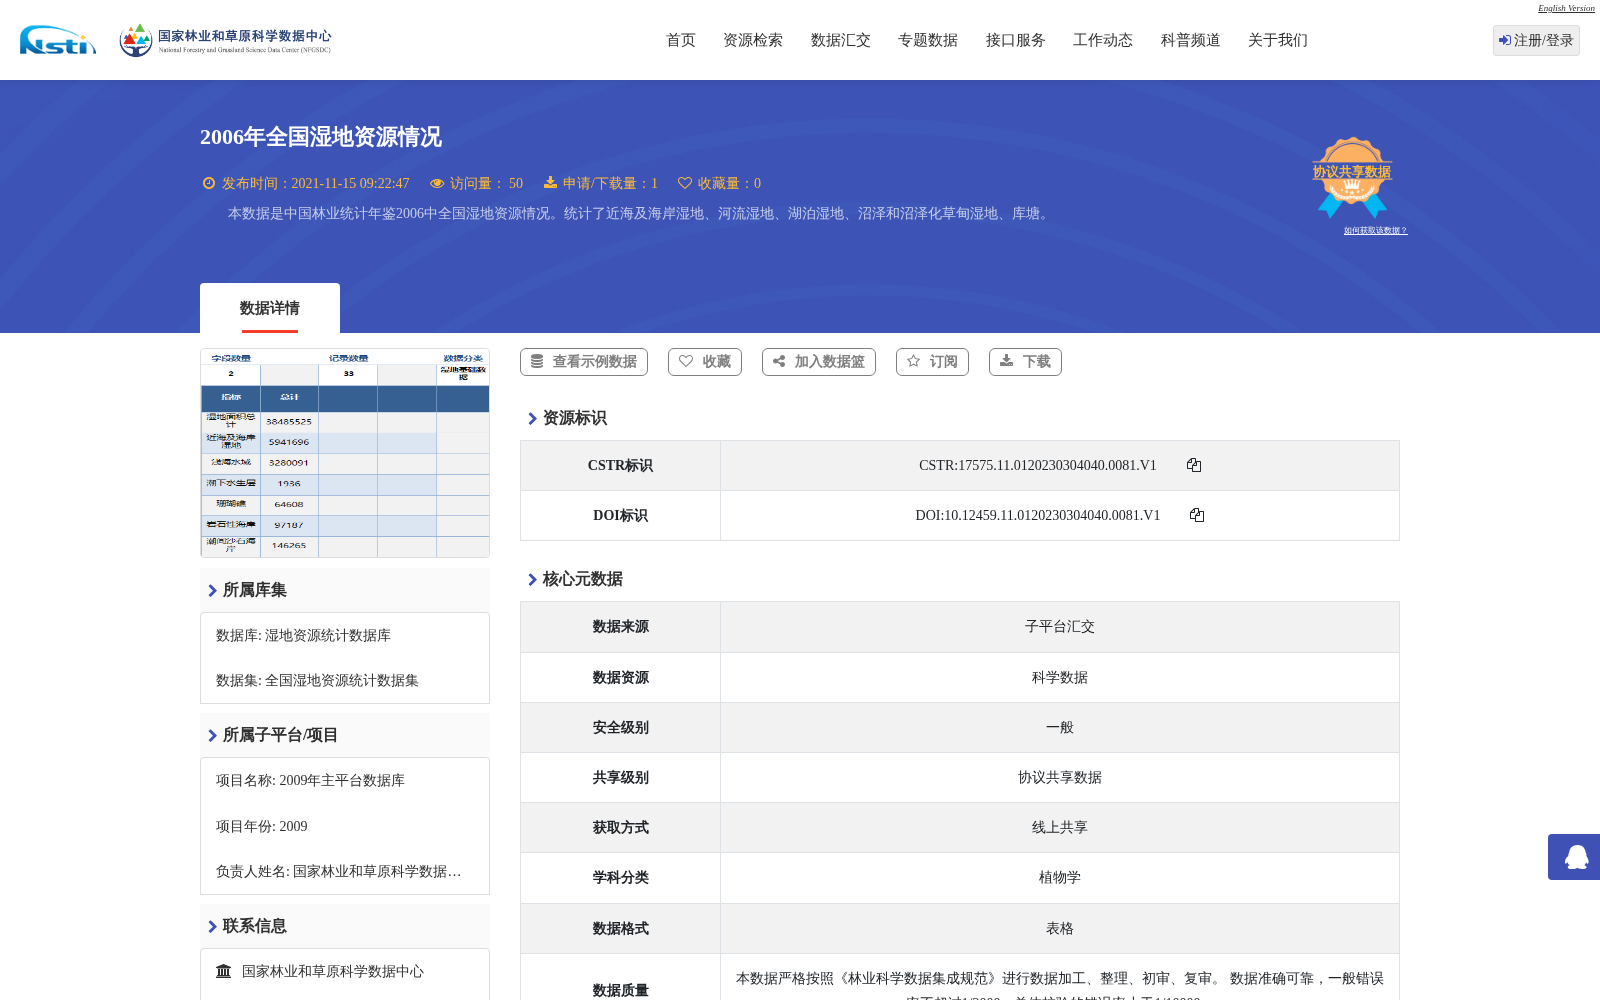Open the 科普频道 menu item
The height and width of the screenshot is (1000, 1600).
[1191, 40]
